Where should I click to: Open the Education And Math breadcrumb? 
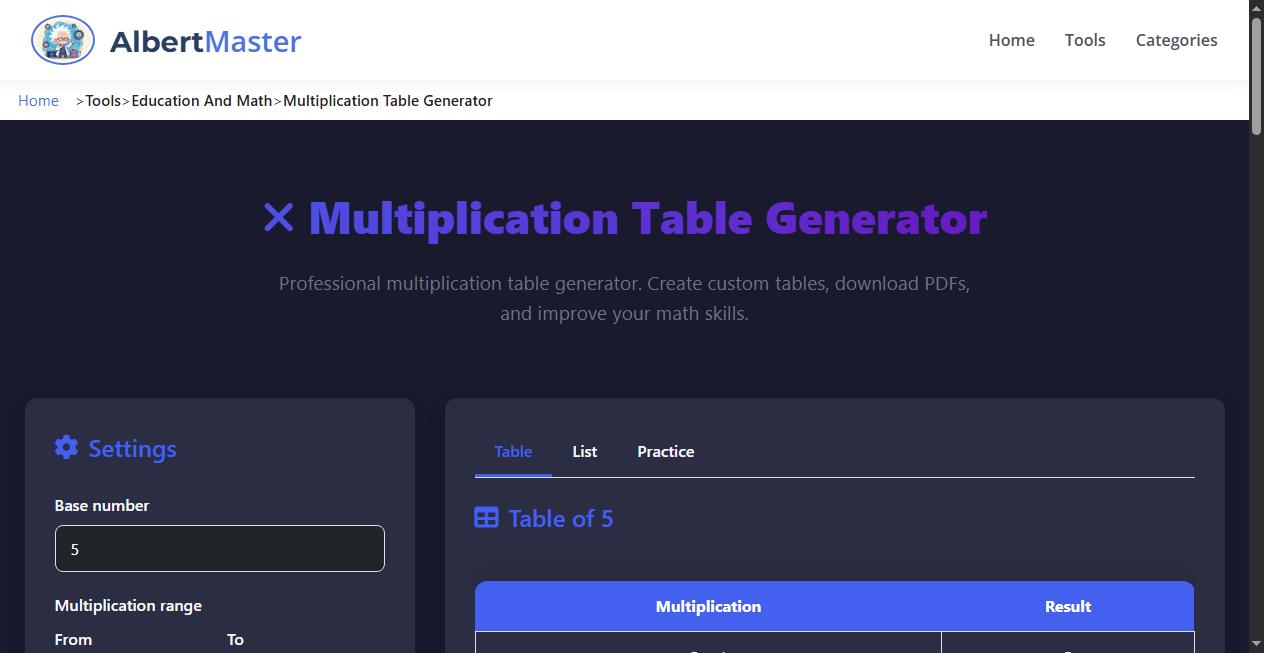(x=201, y=100)
